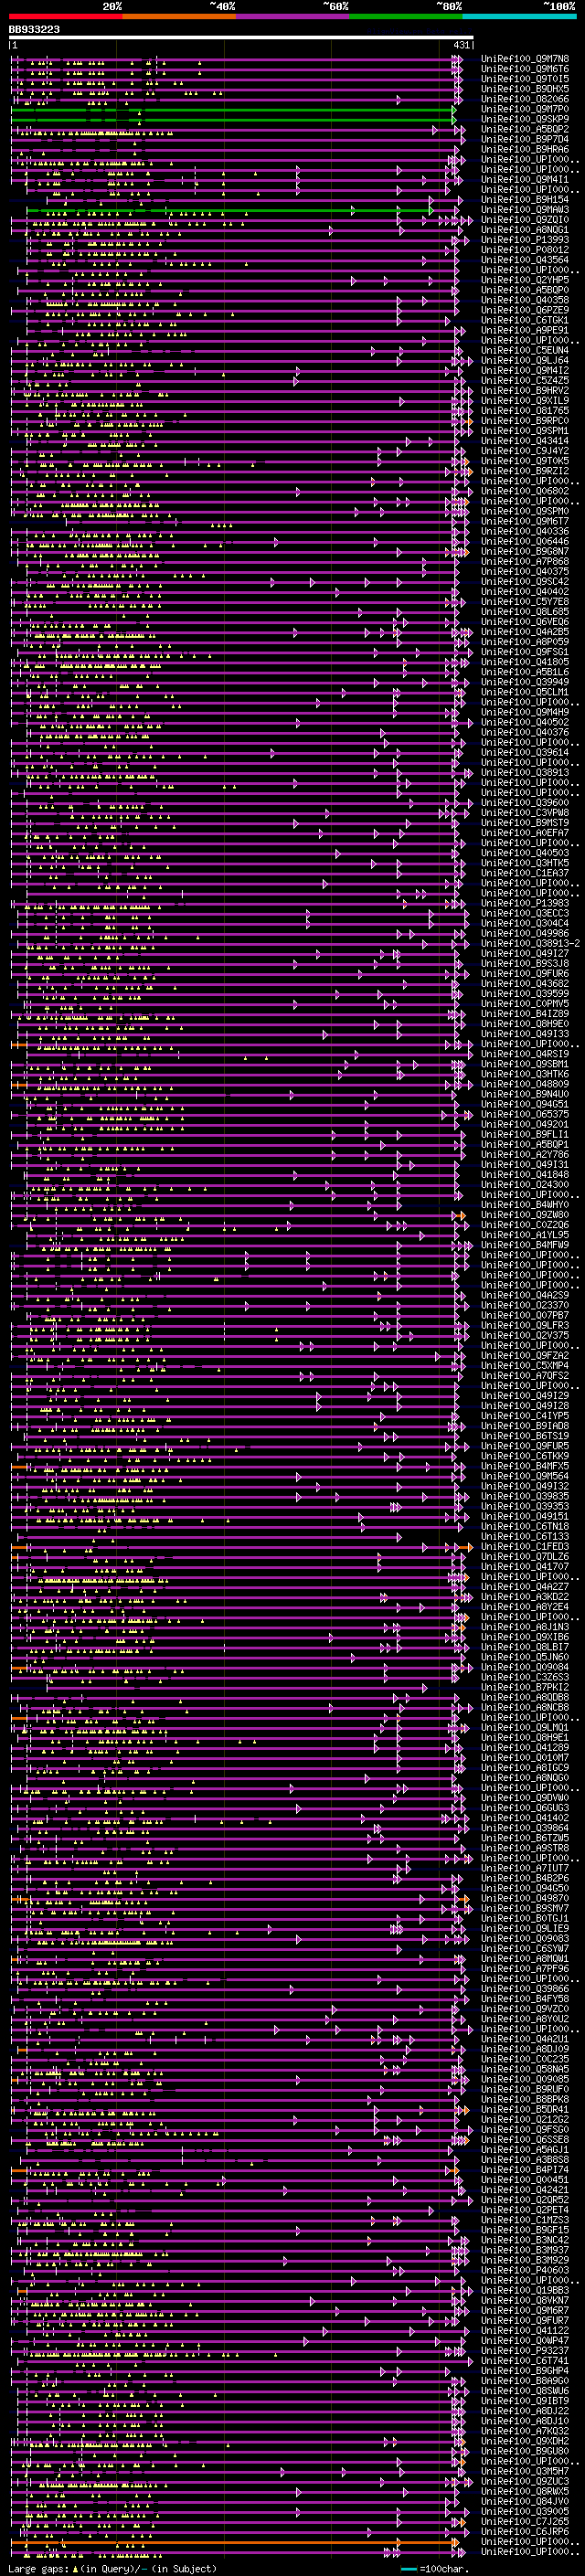The height and width of the screenshot is (2576, 585).
Task: Click label UniRef100_Q9M4I2
Action: [x=525, y=370]
